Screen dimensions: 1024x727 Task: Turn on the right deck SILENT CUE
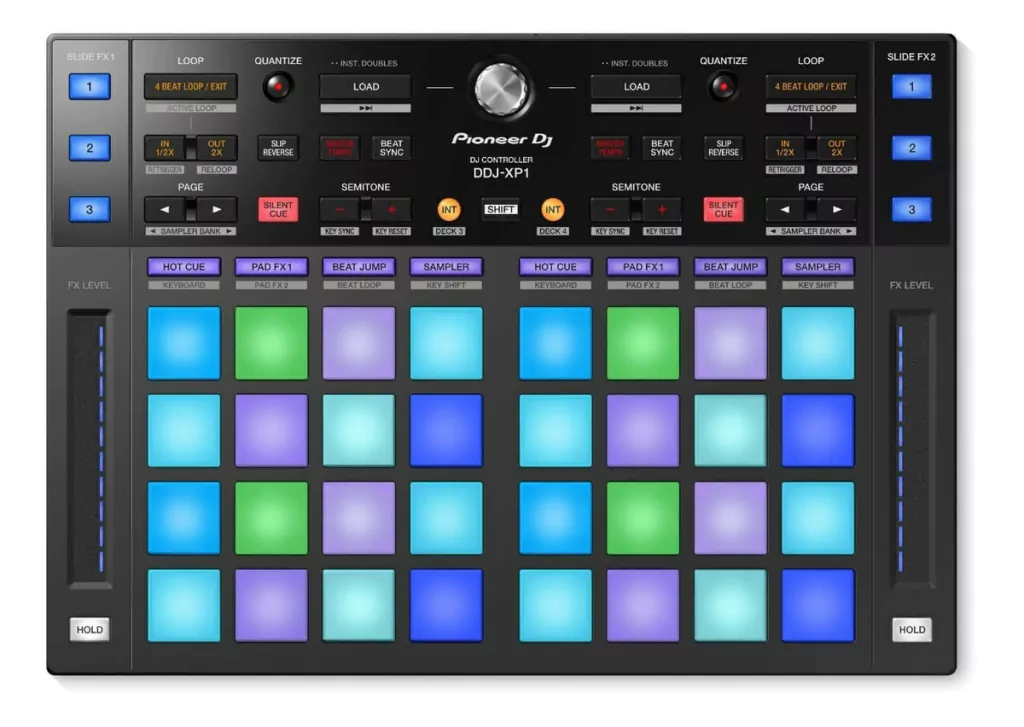click(x=723, y=210)
